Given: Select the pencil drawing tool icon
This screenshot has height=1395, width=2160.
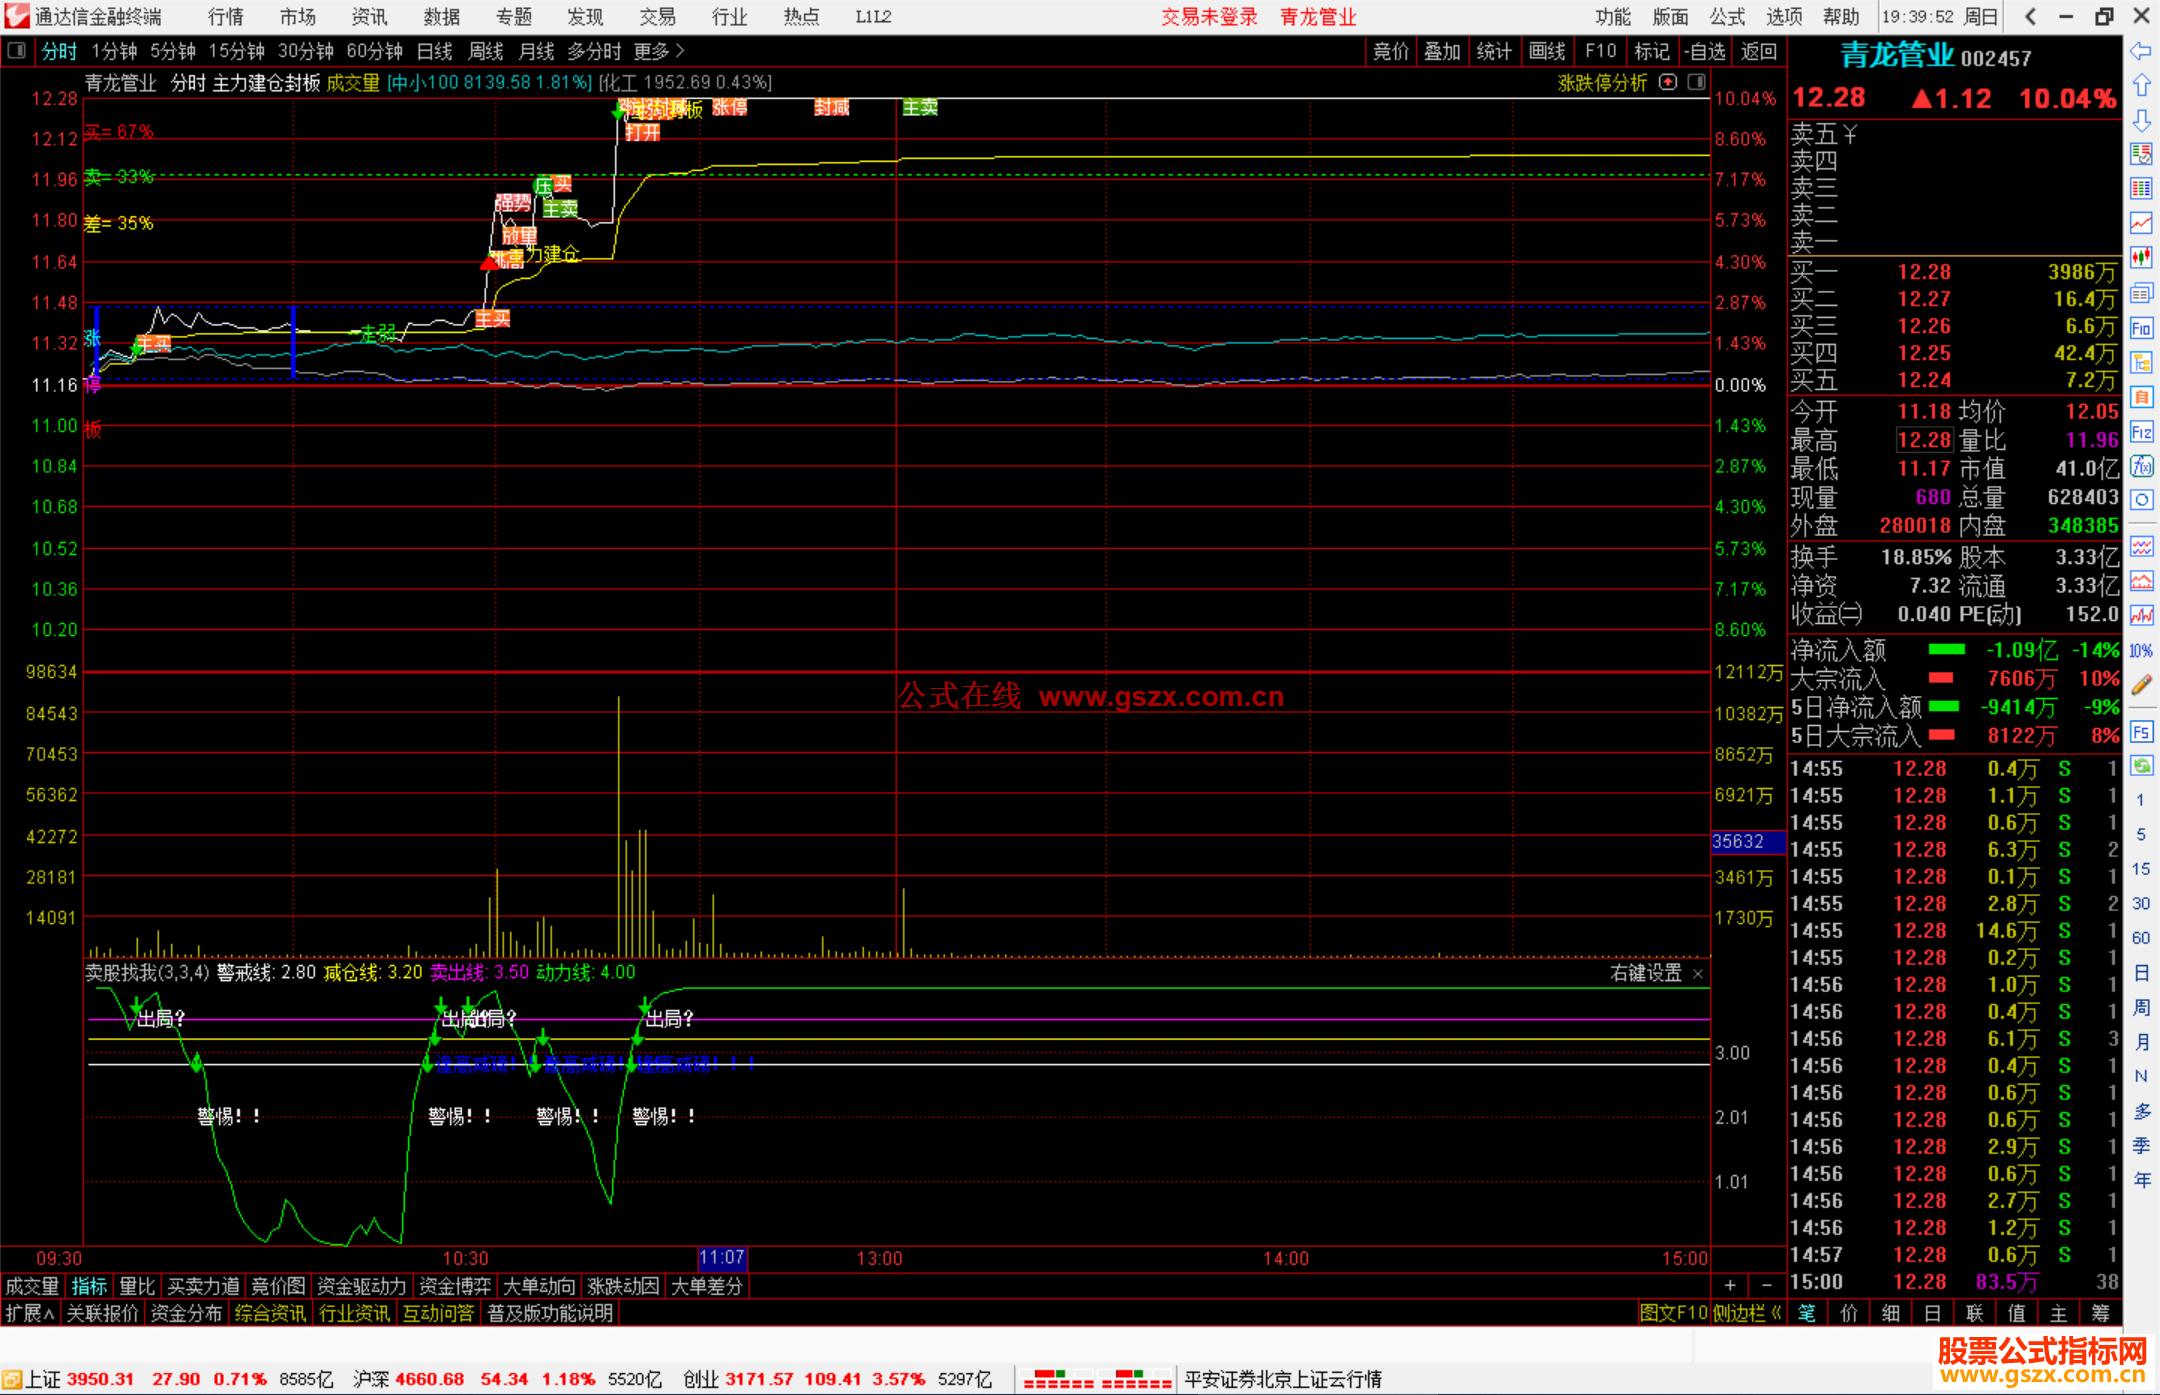Looking at the screenshot, I should coord(2141,685).
